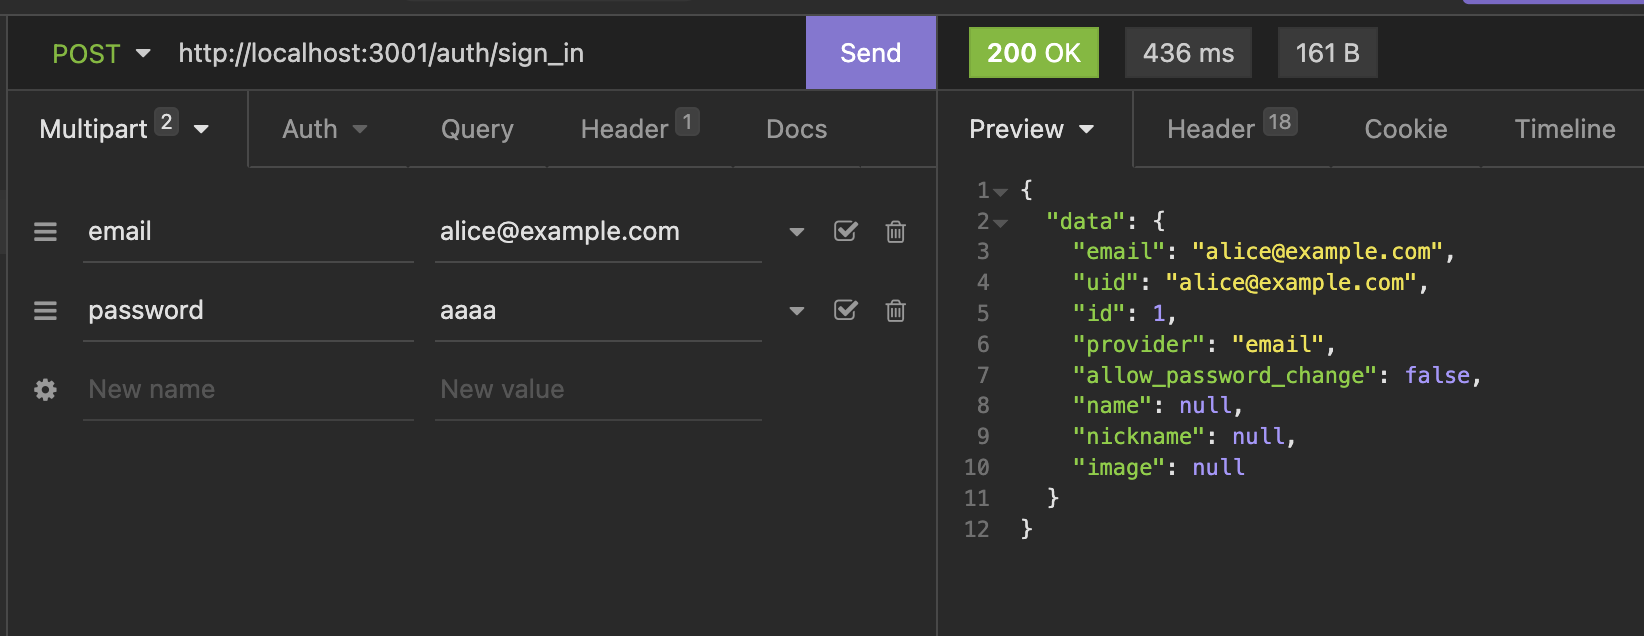The width and height of the screenshot is (1644, 636).
Task: Open the response Cookie tab
Action: pos(1405,129)
